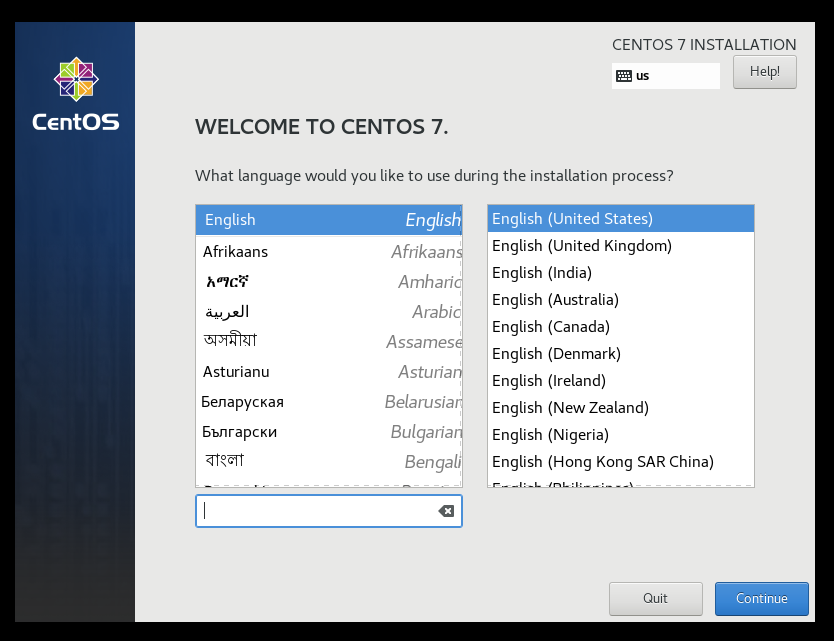Screen dimensions: 834x641
Task: Click the keyboard layout icon
Action: pyautogui.click(x=623, y=76)
